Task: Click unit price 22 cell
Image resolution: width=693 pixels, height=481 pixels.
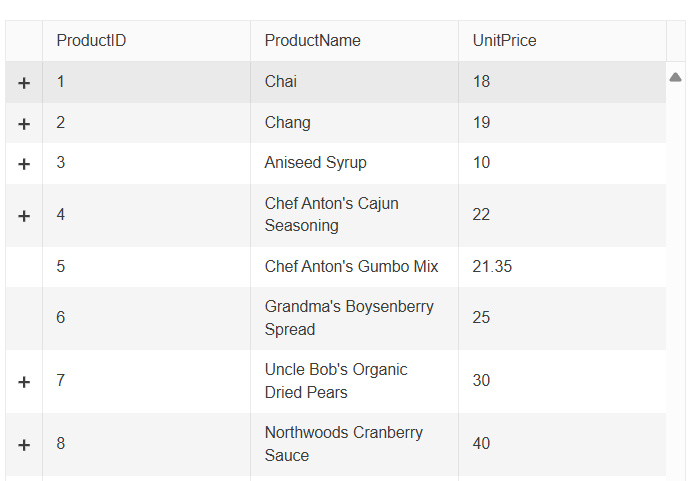Action: tap(482, 215)
